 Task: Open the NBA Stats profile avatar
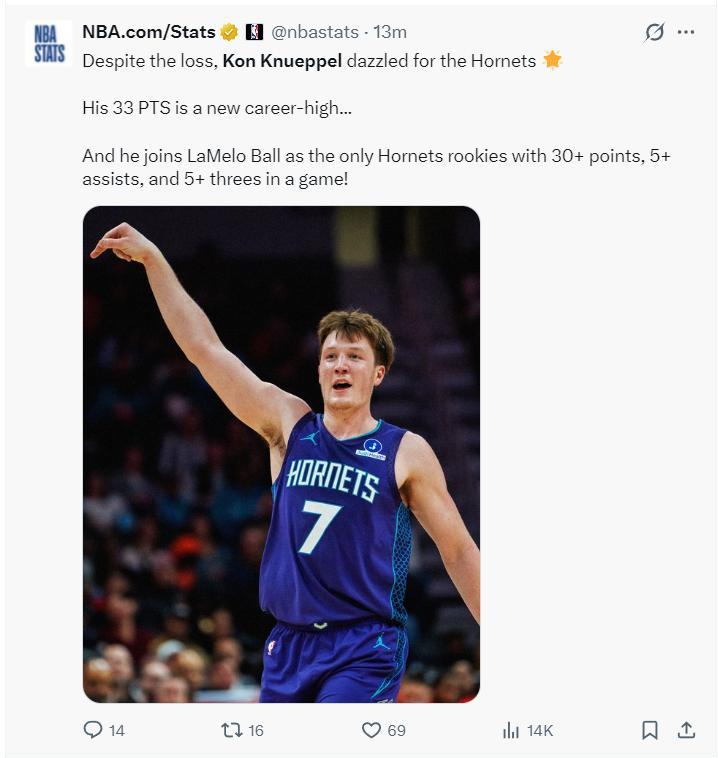click(x=50, y=43)
